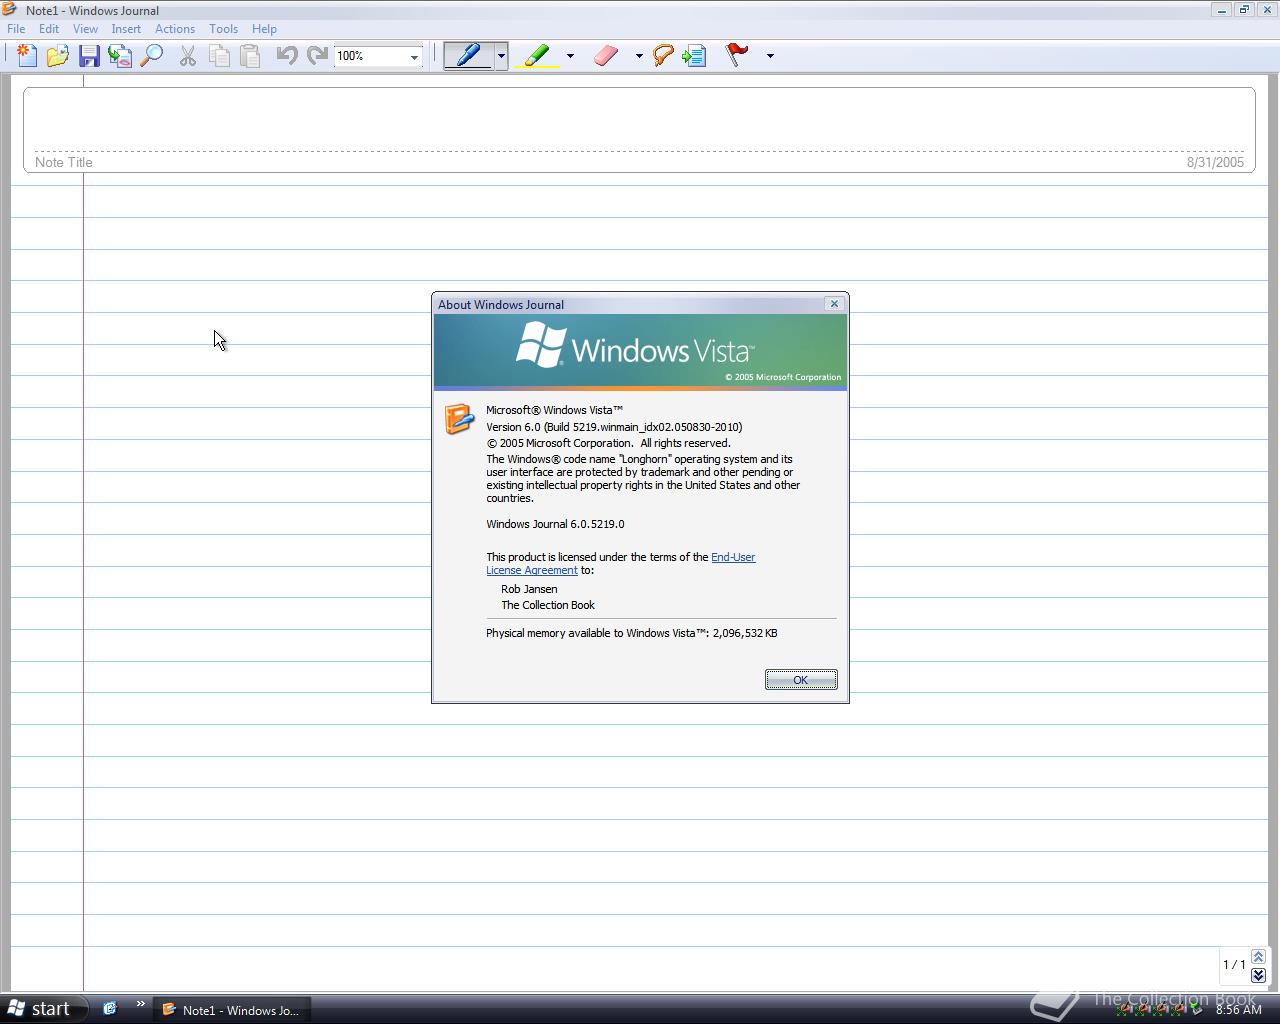Screen dimensions: 1280x1024
Task: Click the page counter '1 / 1'
Action: pos(1234,965)
